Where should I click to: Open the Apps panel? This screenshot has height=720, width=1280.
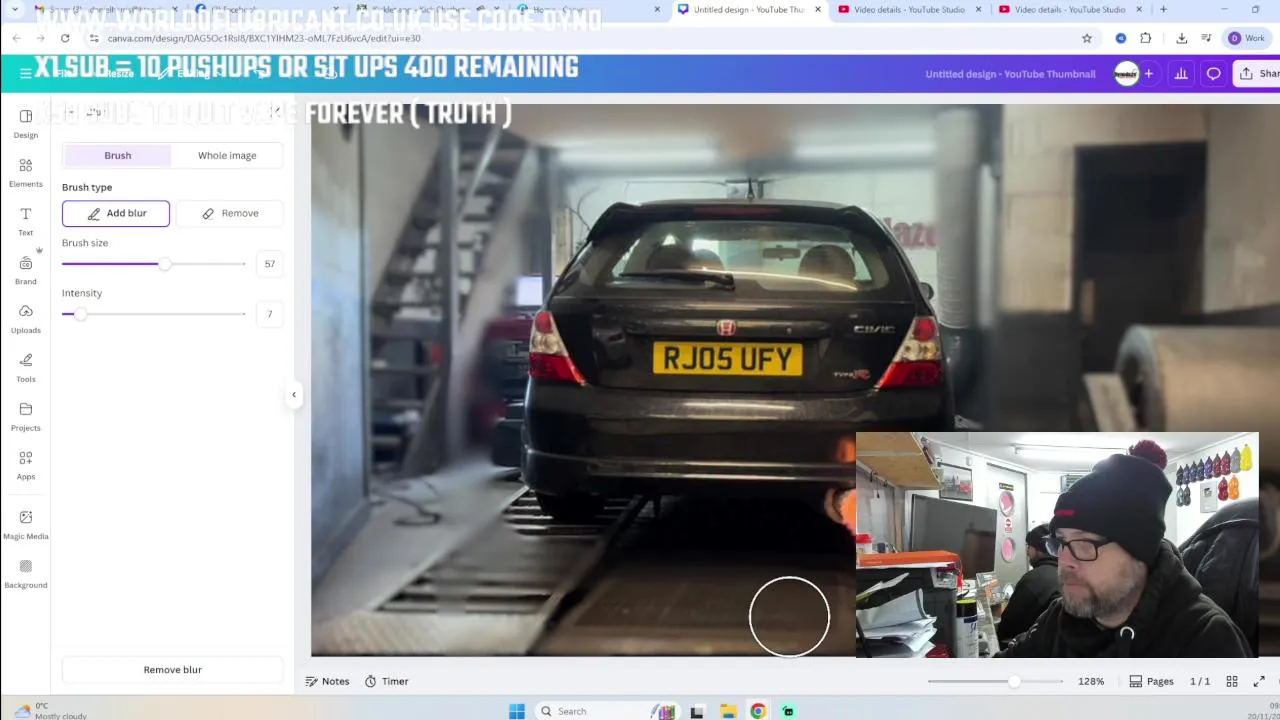(25, 465)
